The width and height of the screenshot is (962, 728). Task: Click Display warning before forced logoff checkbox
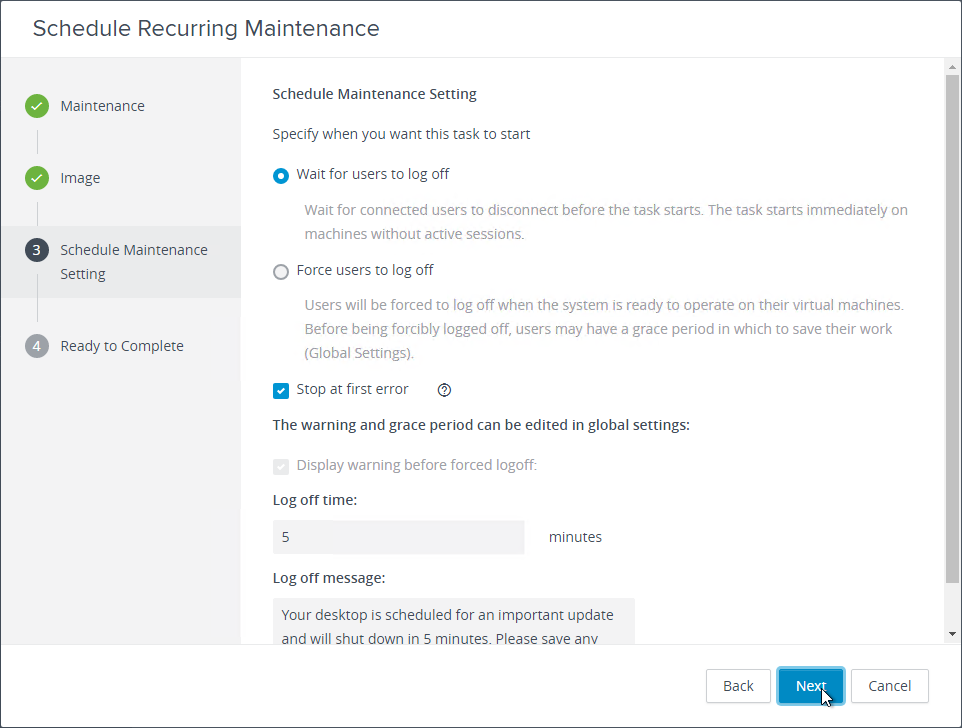281,467
